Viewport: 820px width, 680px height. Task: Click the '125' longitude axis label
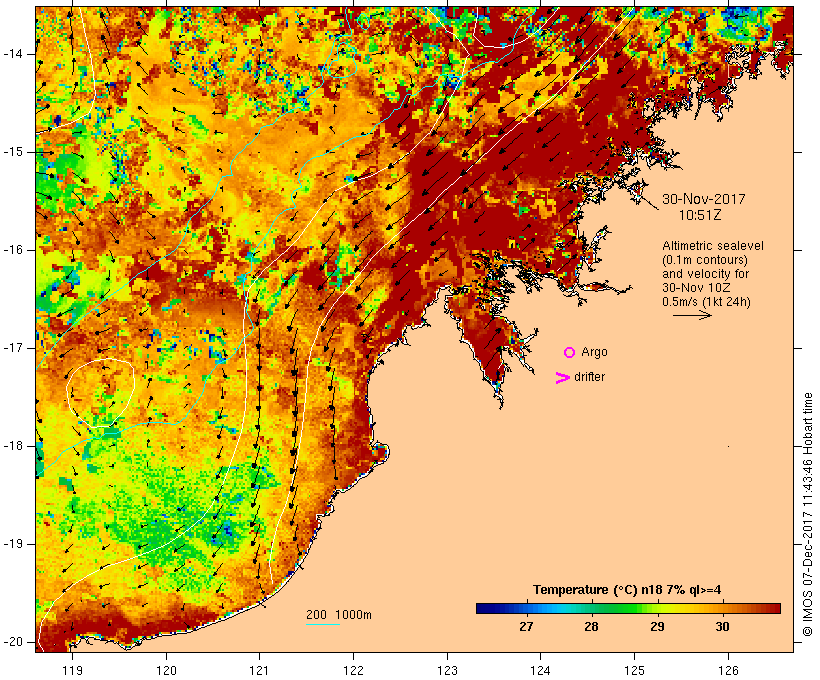(x=634, y=670)
